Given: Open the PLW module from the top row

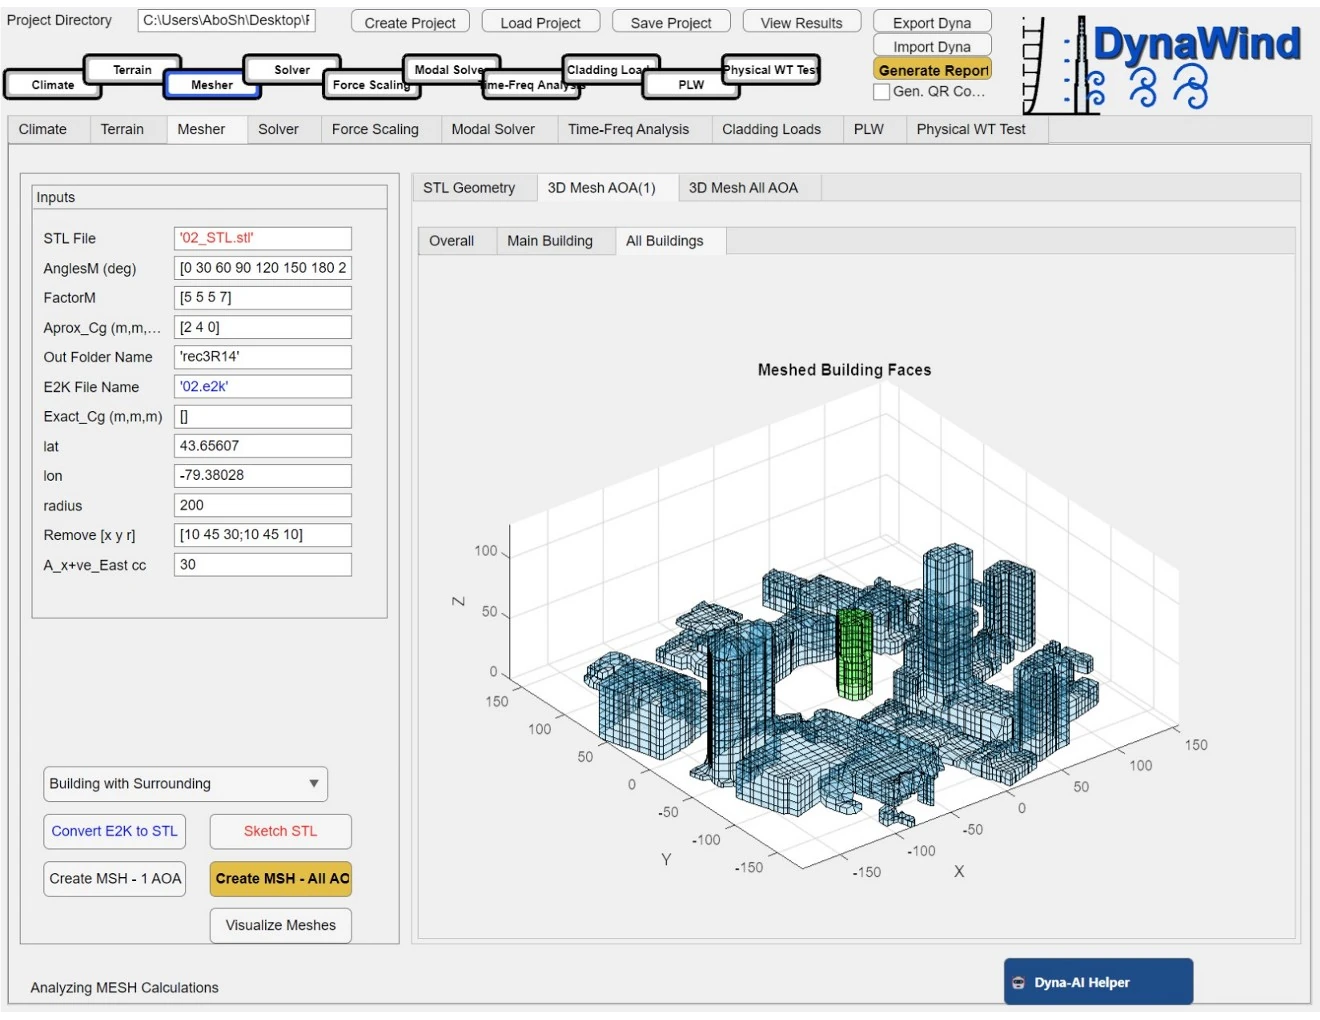Looking at the screenshot, I should [690, 85].
